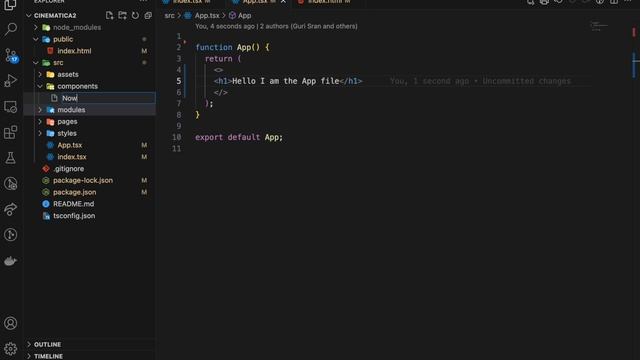
Task: Expand the pages folder
Action: [40, 122]
